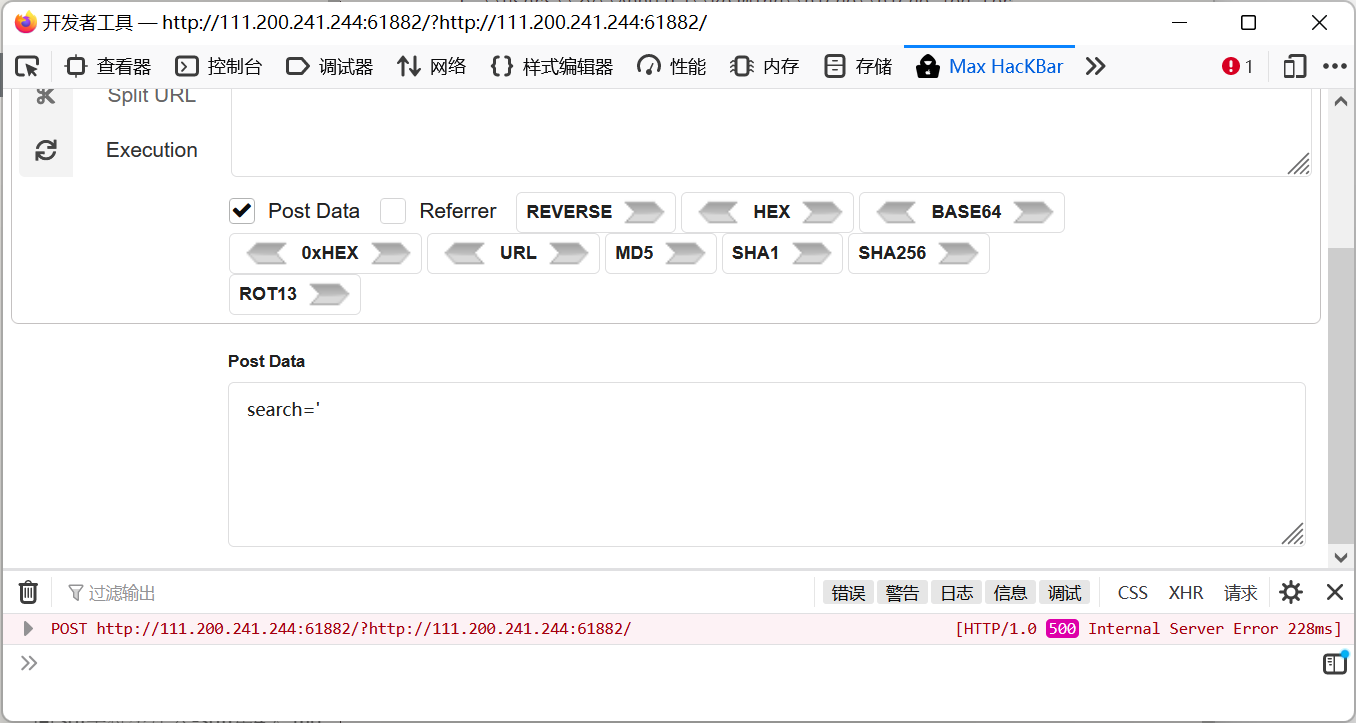The height and width of the screenshot is (723, 1356).
Task: Show more tools overflow chevron
Action: tap(1096, 67)
